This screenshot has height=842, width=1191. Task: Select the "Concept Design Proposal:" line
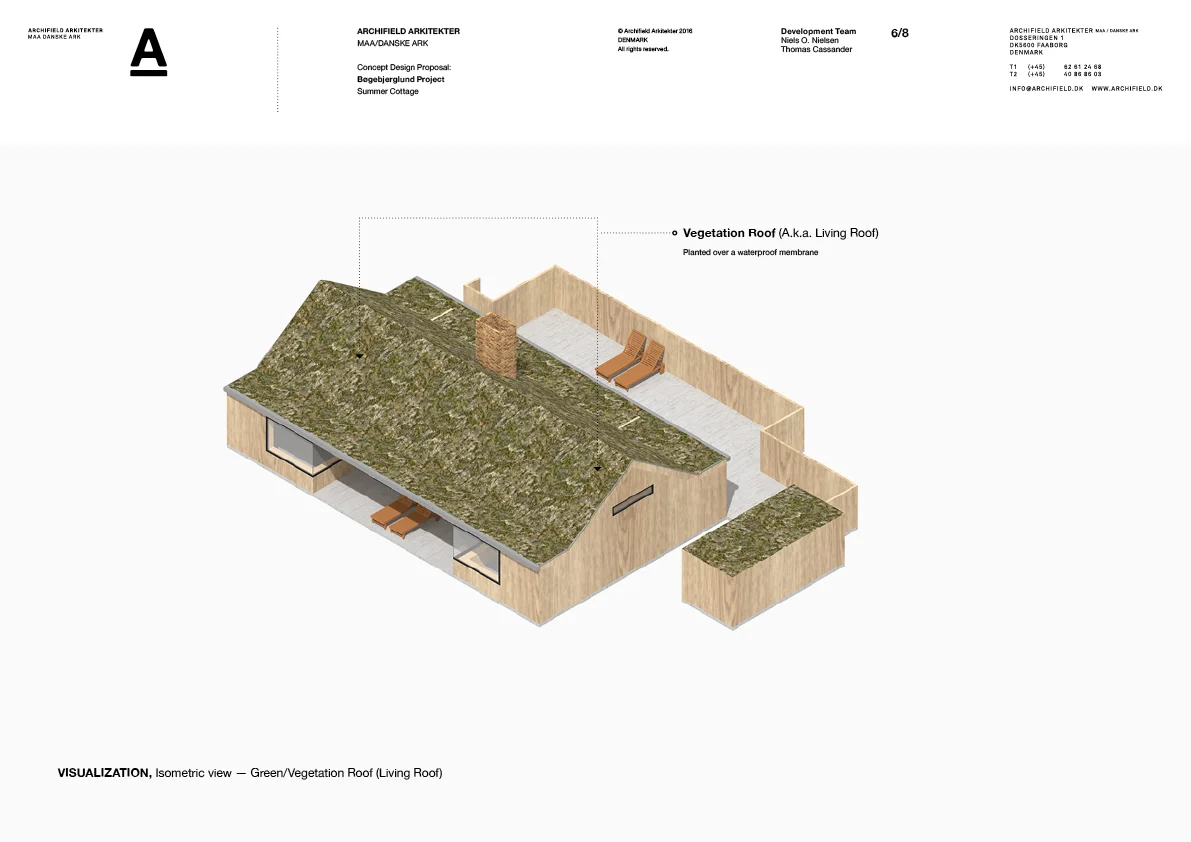click(403, 68)
